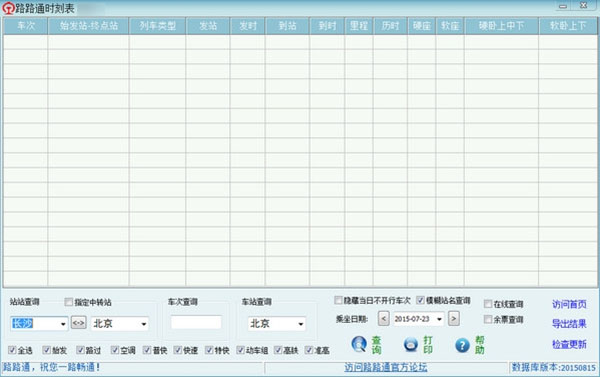
Task: Uncheck the 准高 checkbox
Action: tap(309, 350)
